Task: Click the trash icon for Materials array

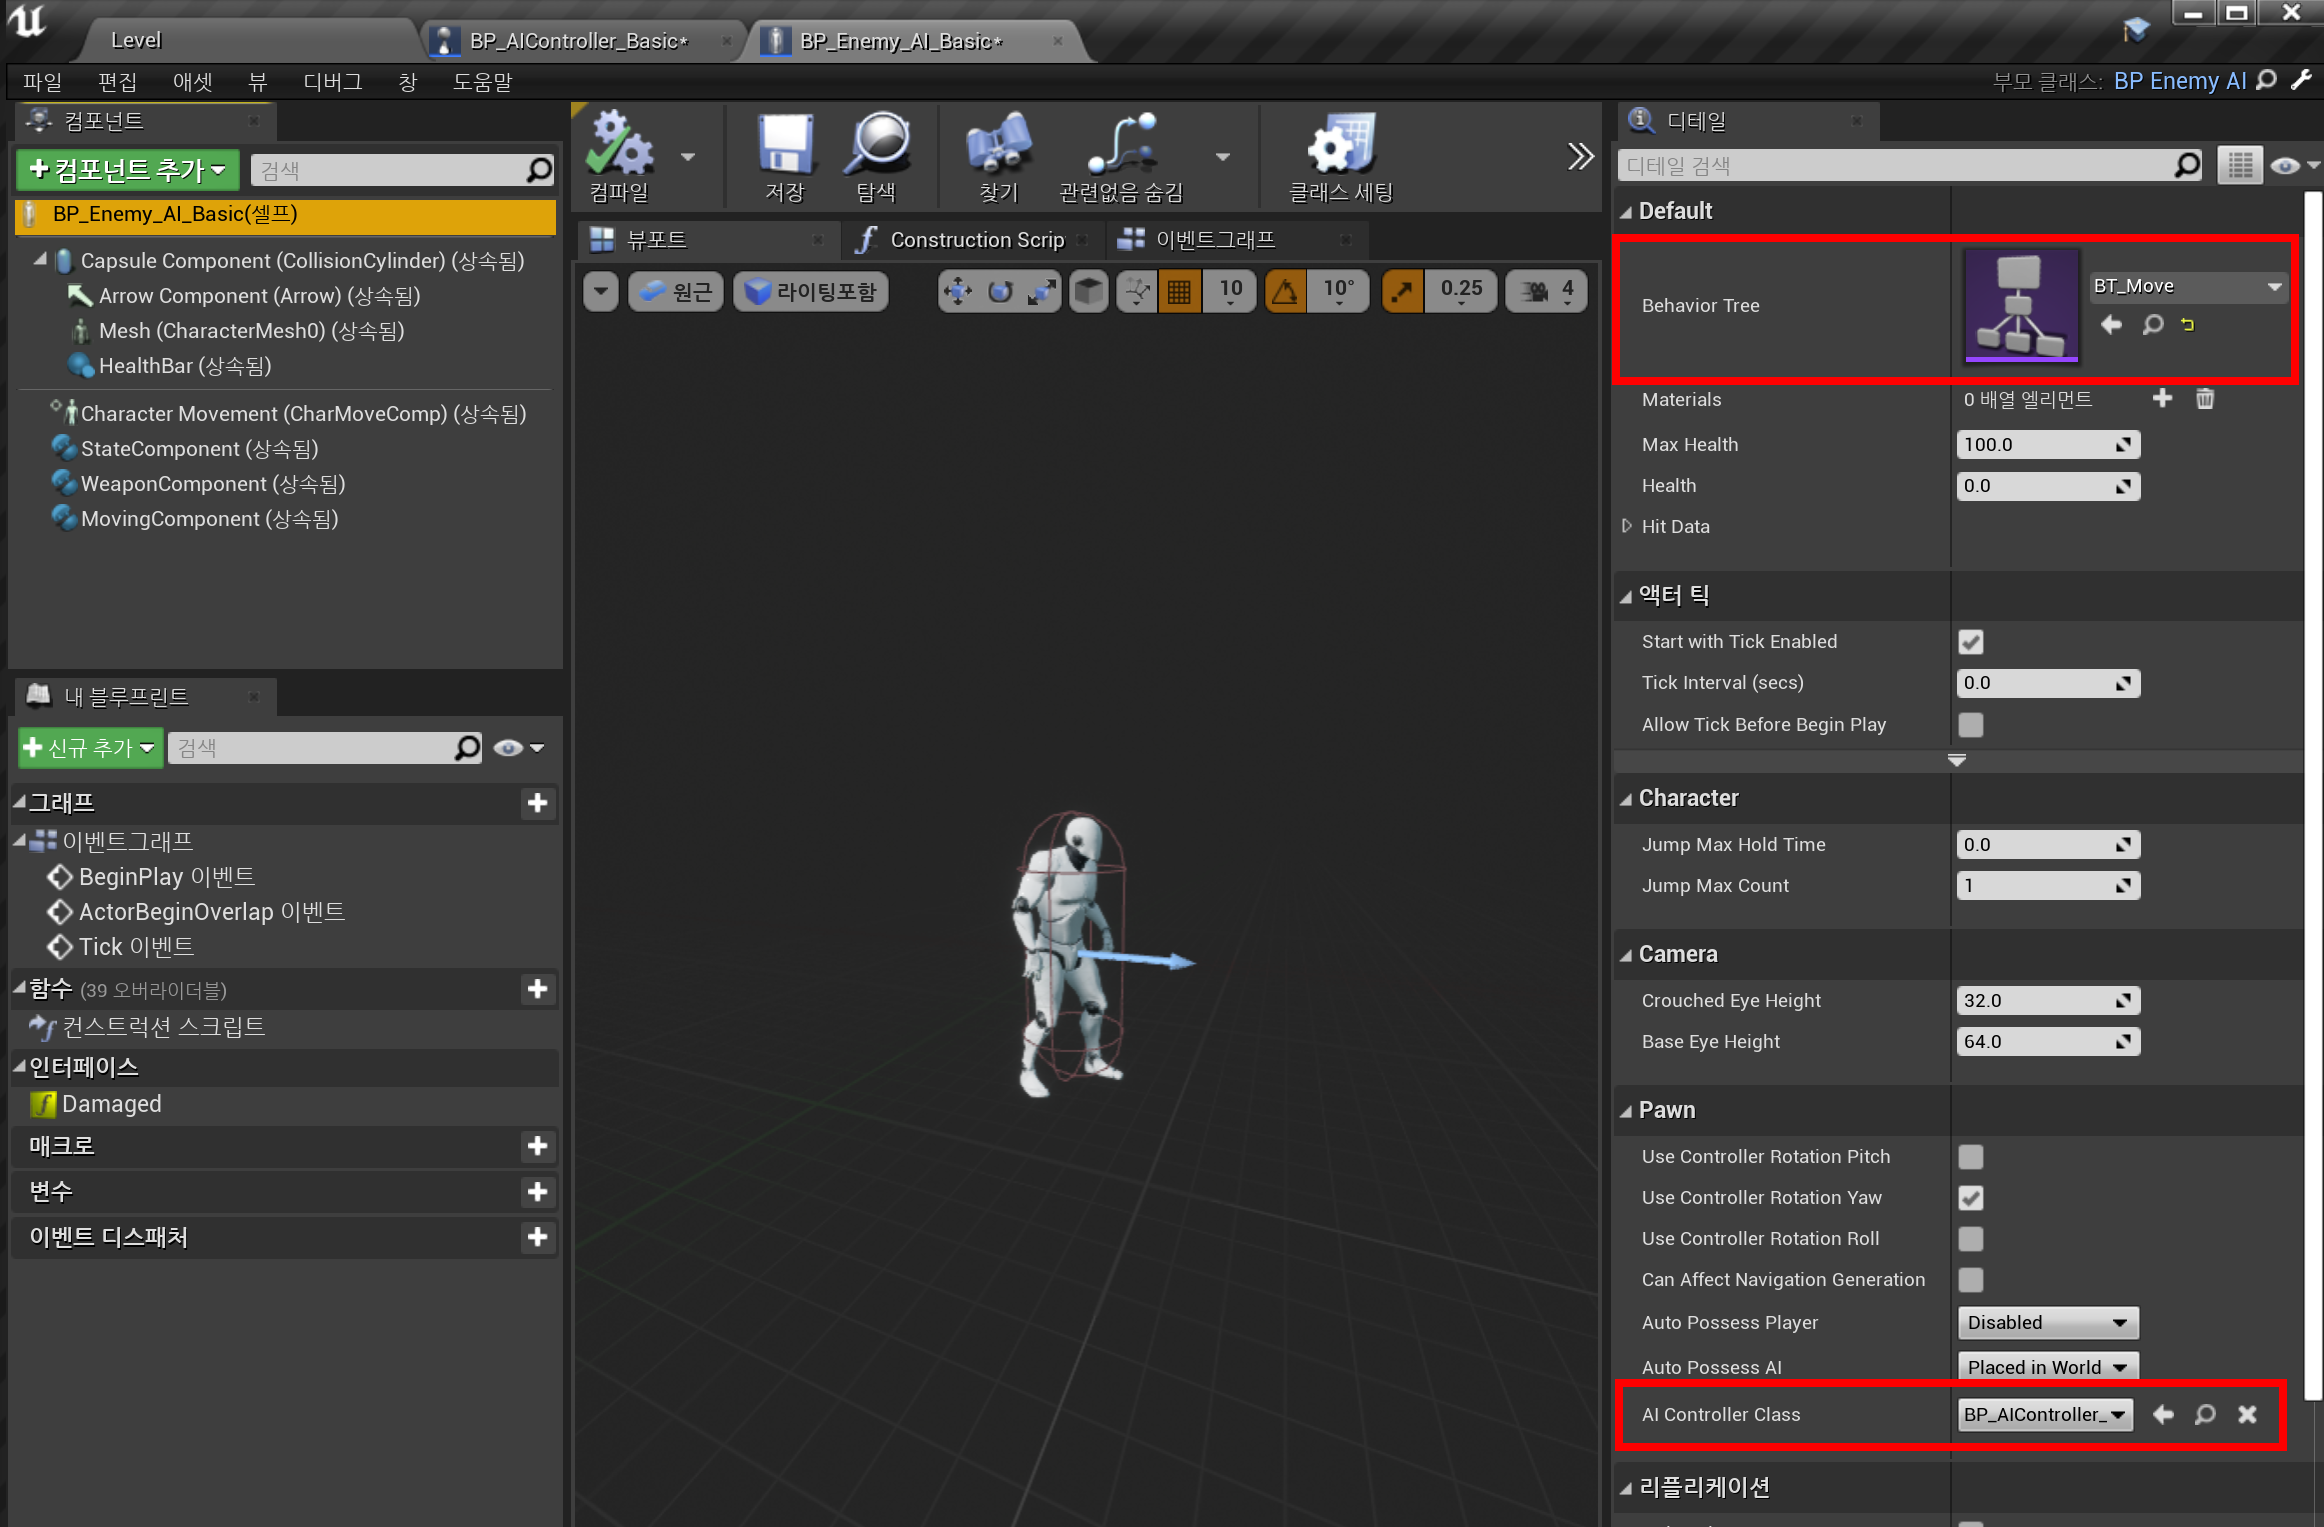Action: [x=2205, y=399]
